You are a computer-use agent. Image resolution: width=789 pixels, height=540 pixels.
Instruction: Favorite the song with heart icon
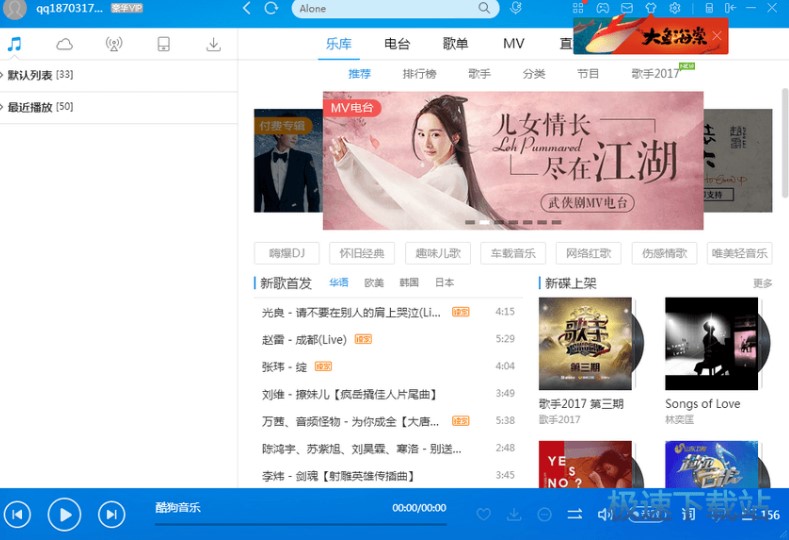[x=484, y=514]
